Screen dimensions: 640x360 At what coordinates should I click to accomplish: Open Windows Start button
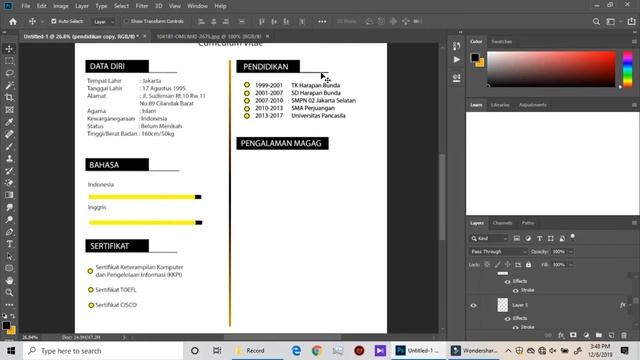11,351
